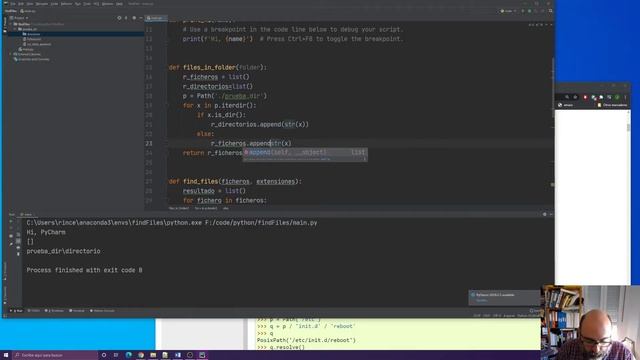Click collapse all icon in Project panel

pos(126,18)
